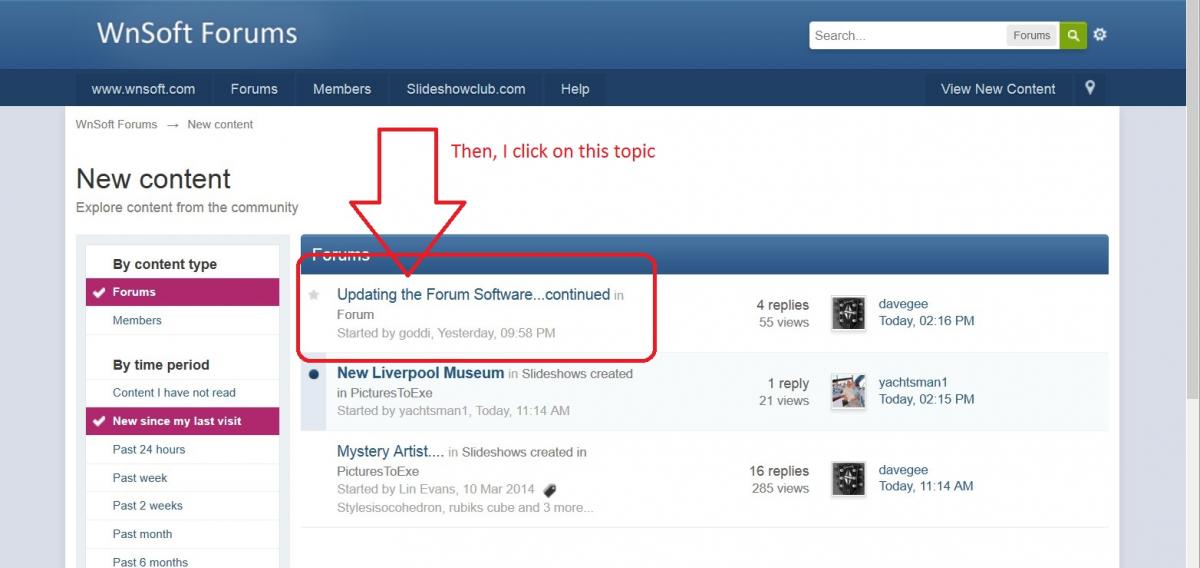The width and height of the screenshot is (1200, 568).
Task: Click WnSoft Forums site title
Action: [x=197, y=33]
